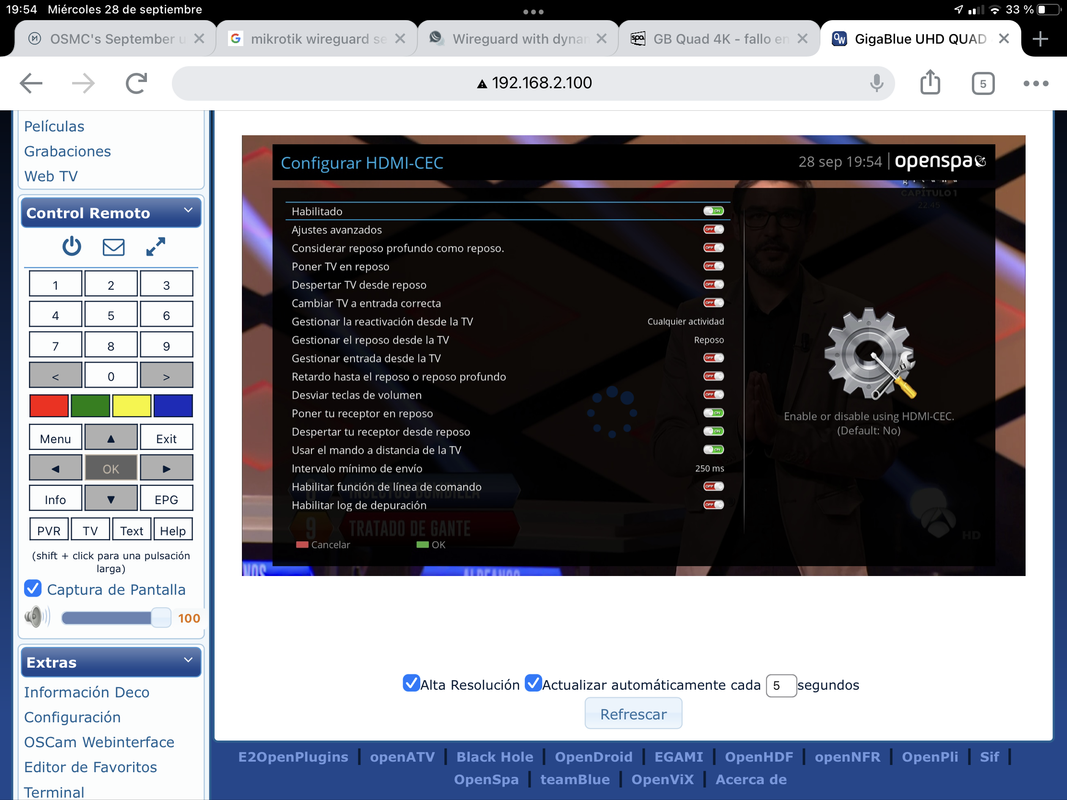Go forward with the browser arrow
Viewport: 1067px width, 800px height.
84,83
